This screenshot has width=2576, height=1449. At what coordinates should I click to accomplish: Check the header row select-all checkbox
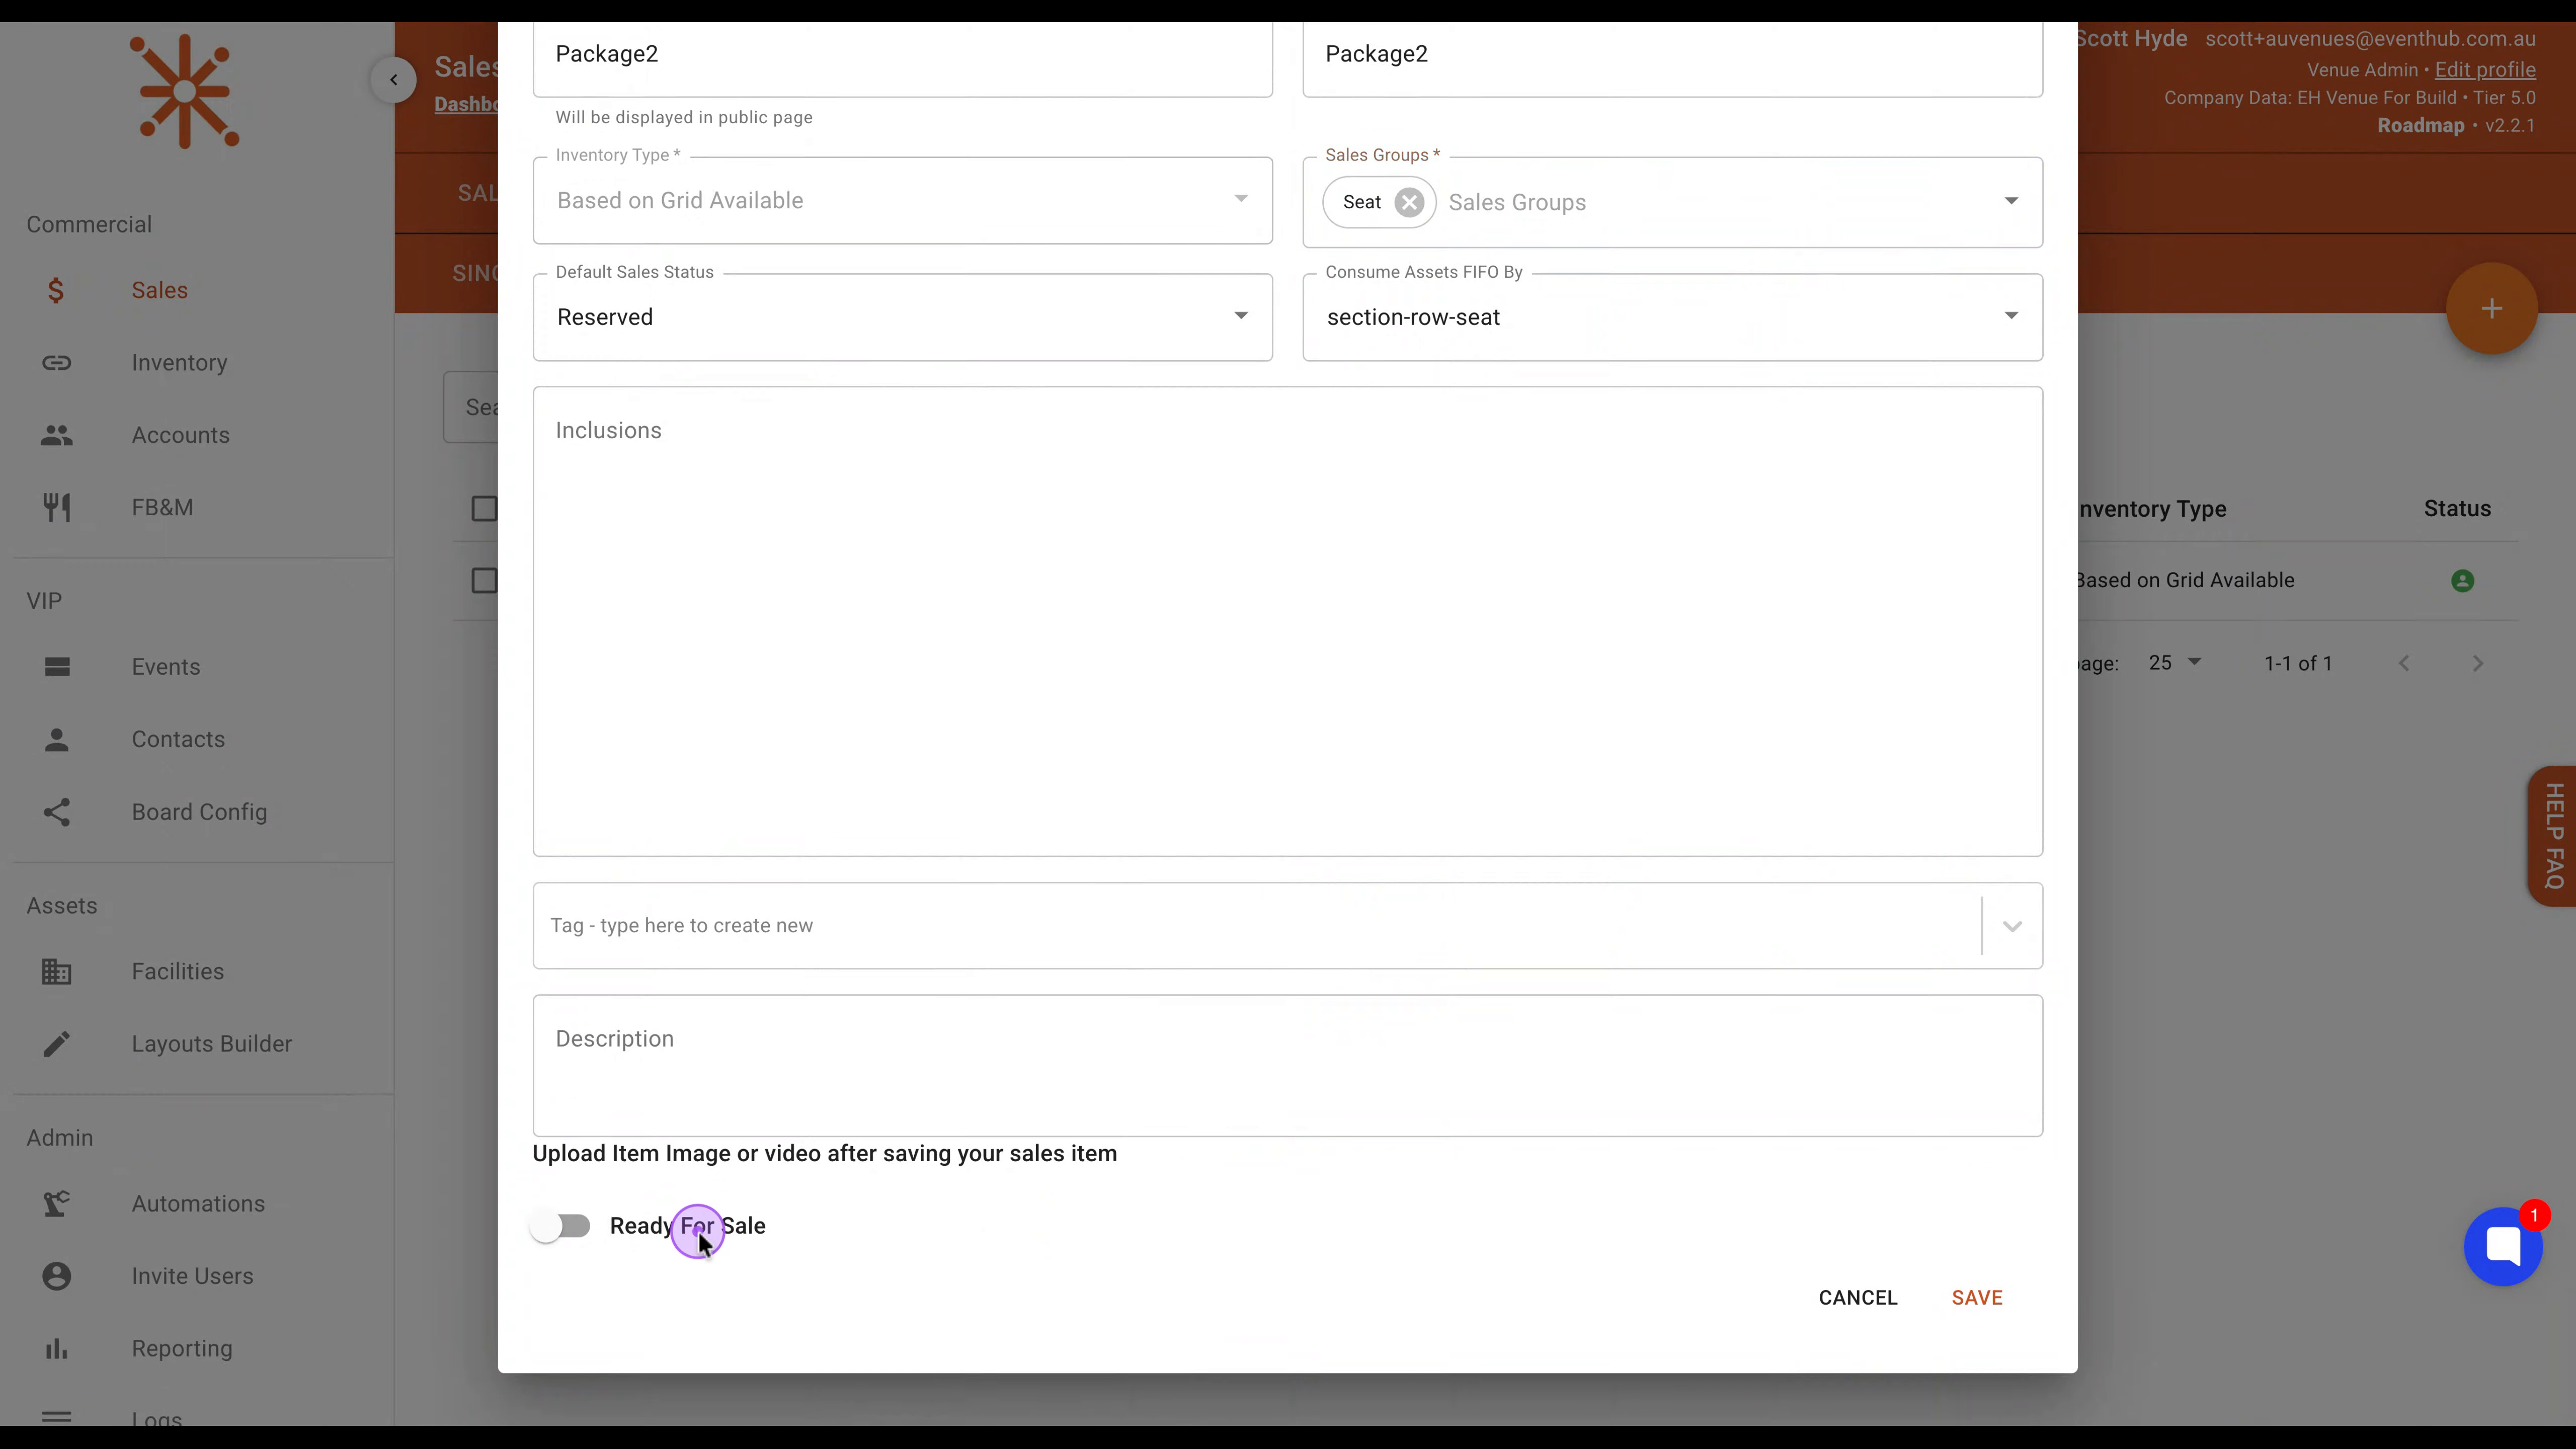point(484,509)
